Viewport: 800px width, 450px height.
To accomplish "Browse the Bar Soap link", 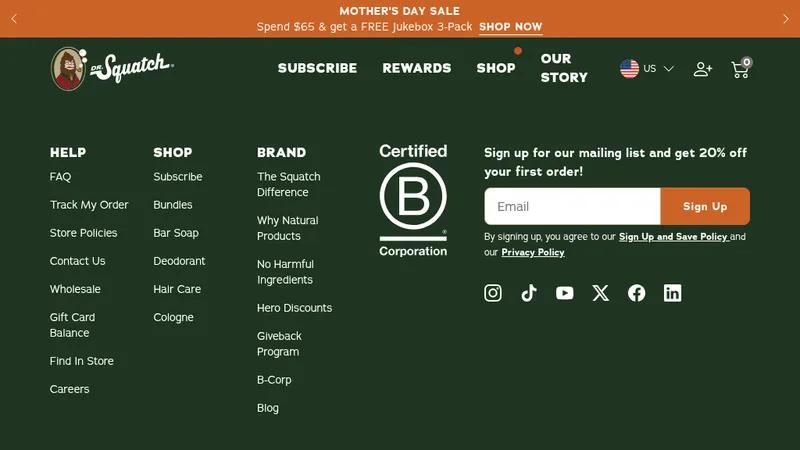I will point(176,233).
